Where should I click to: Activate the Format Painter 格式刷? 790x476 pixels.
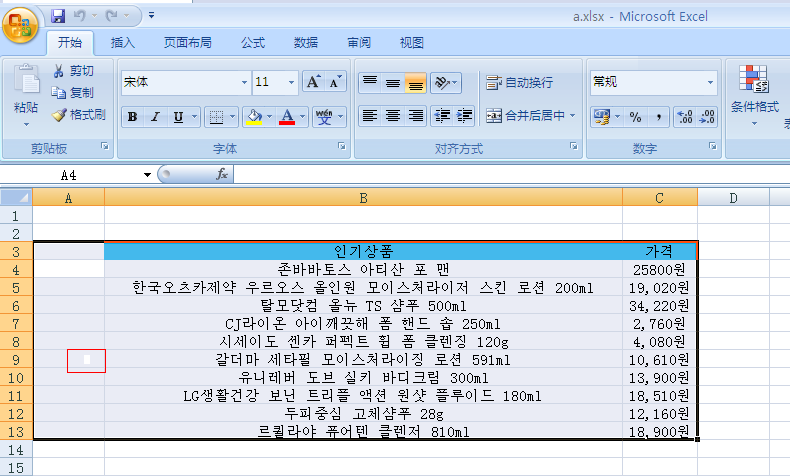coord(80,115)
